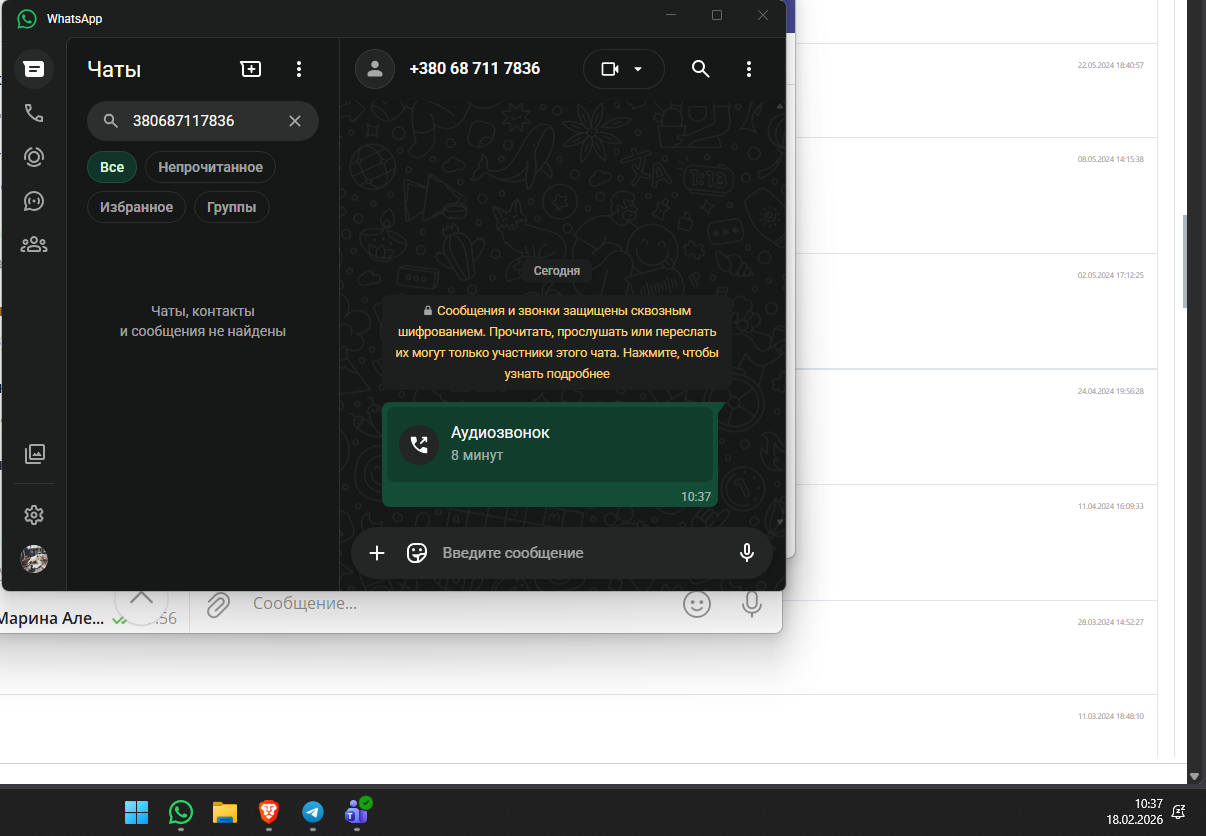Clear the search field with the X

tap(295, 121)
